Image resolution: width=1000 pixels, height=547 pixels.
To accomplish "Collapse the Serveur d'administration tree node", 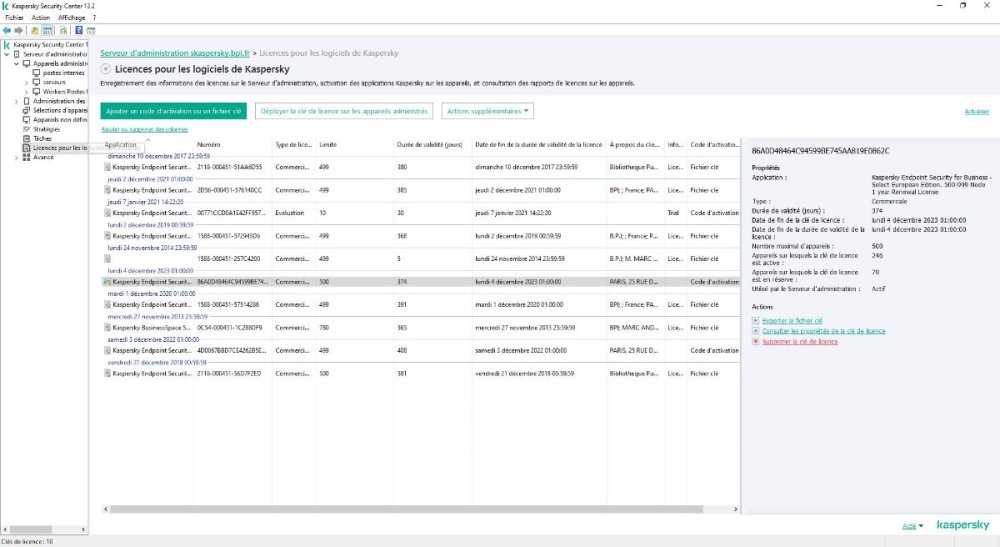I will coord(7,54).
